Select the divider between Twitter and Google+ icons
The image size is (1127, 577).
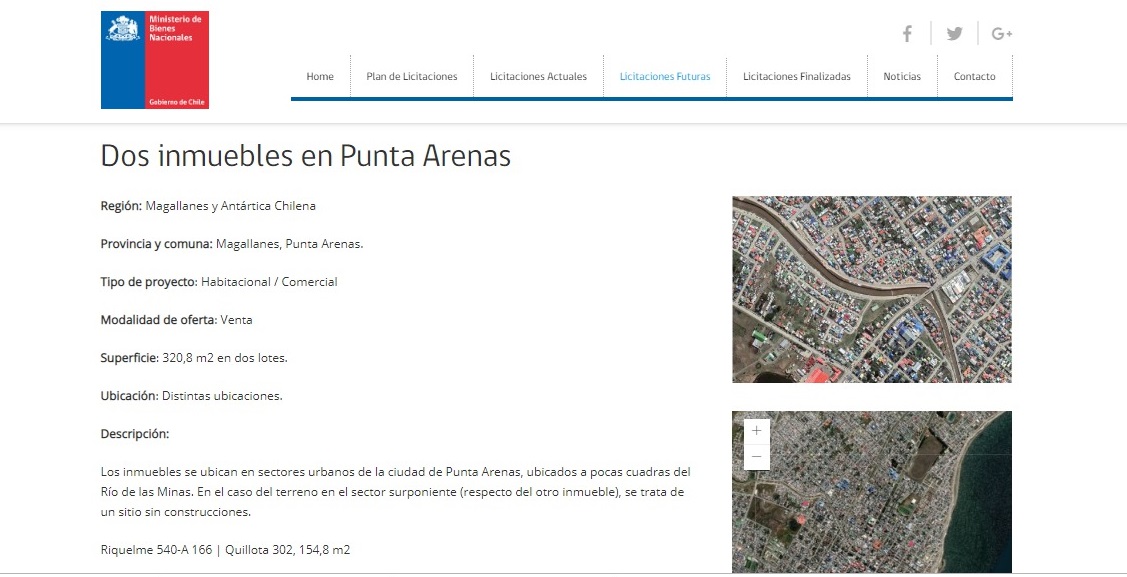click(x=978, y=33)
